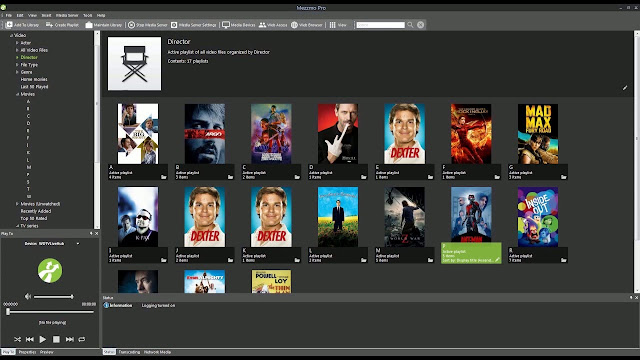Expand the Actor tree node
Screen dimensions: 640x360
pos(17,43)
